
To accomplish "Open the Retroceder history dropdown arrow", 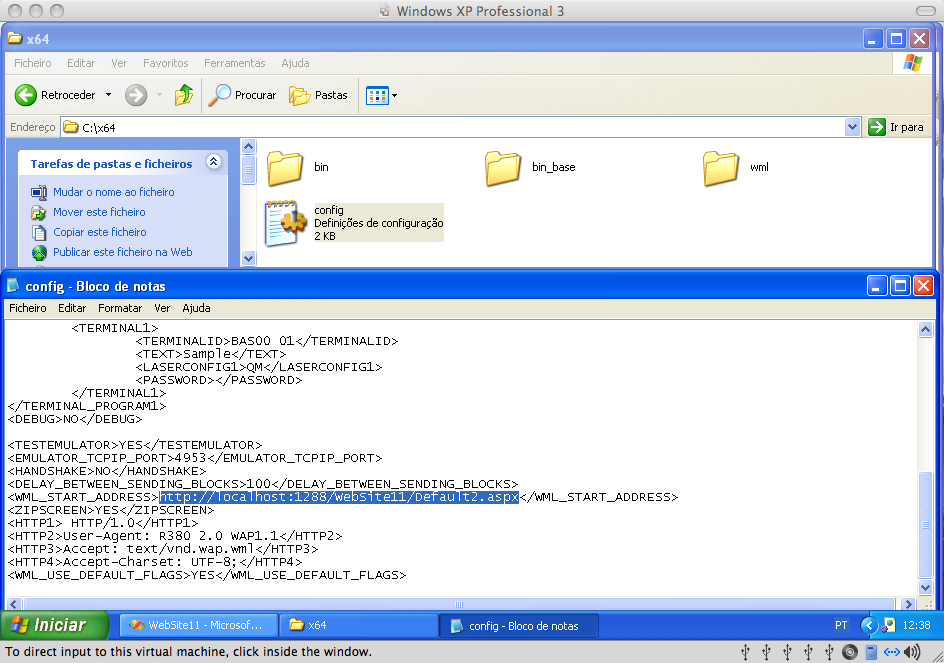I will coord(108,95).
